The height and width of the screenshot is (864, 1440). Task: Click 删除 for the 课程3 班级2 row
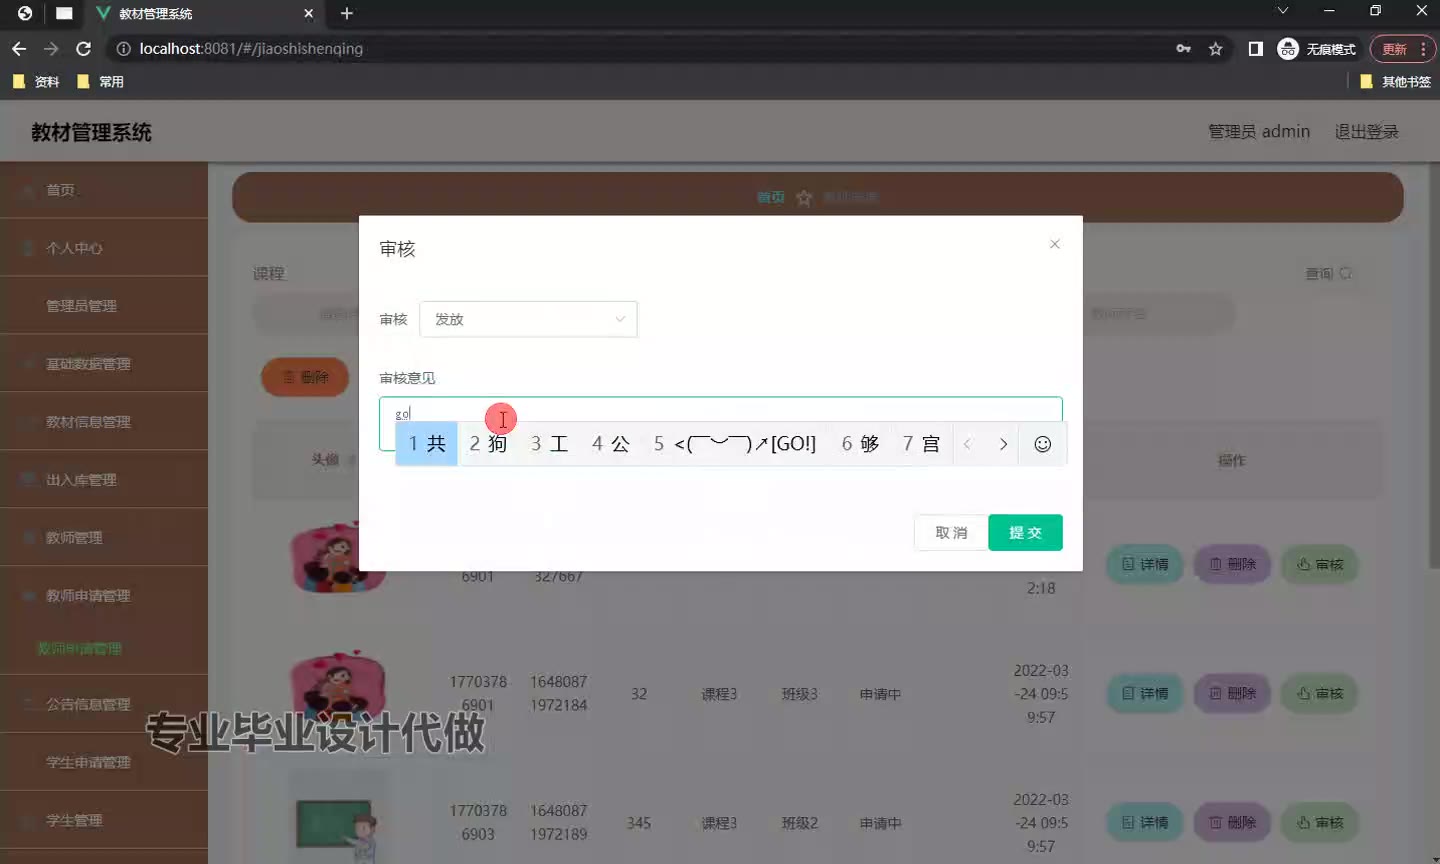tap(1232, 822)
